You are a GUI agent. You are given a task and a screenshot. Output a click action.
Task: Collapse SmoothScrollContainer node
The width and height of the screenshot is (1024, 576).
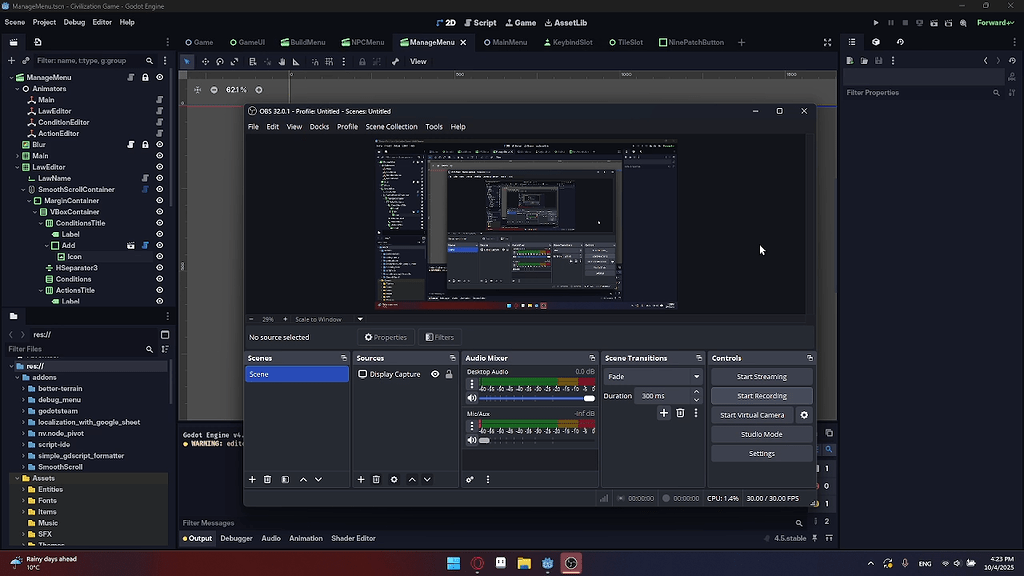tap(24, 189)
